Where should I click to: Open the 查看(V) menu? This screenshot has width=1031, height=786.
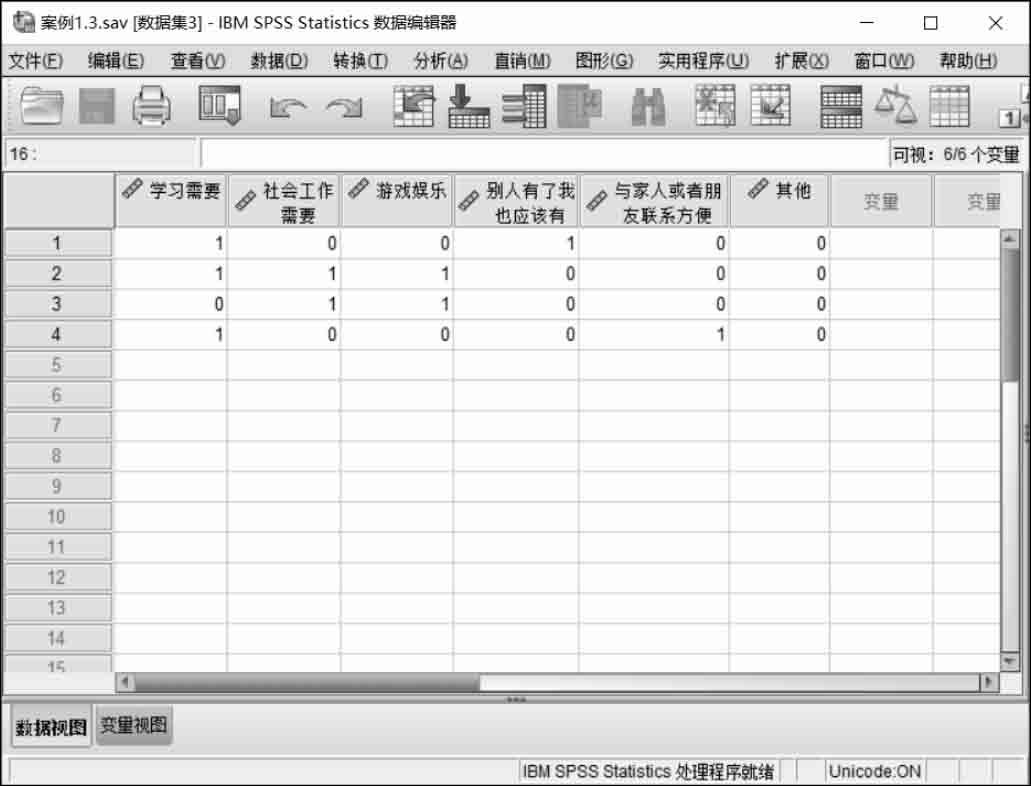198,61
